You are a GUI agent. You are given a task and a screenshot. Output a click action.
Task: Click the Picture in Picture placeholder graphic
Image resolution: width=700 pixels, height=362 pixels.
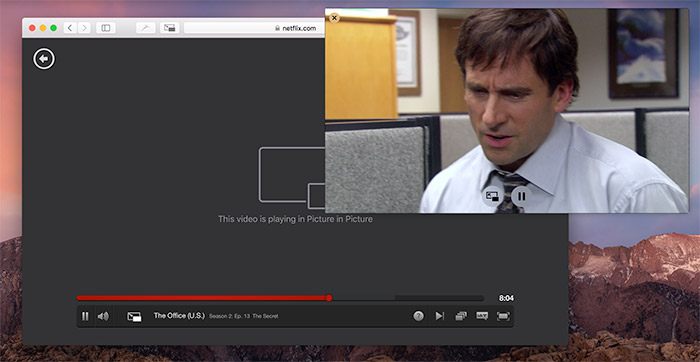pos(292,178)
